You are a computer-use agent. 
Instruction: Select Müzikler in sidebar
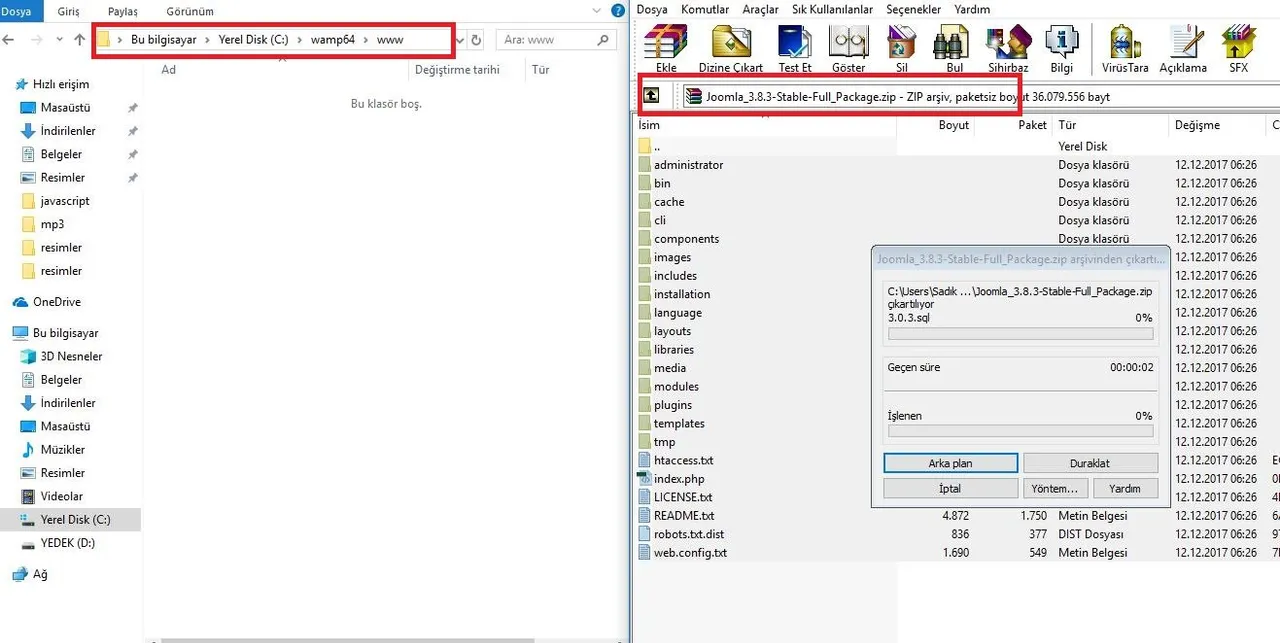(x=63, y=450)
